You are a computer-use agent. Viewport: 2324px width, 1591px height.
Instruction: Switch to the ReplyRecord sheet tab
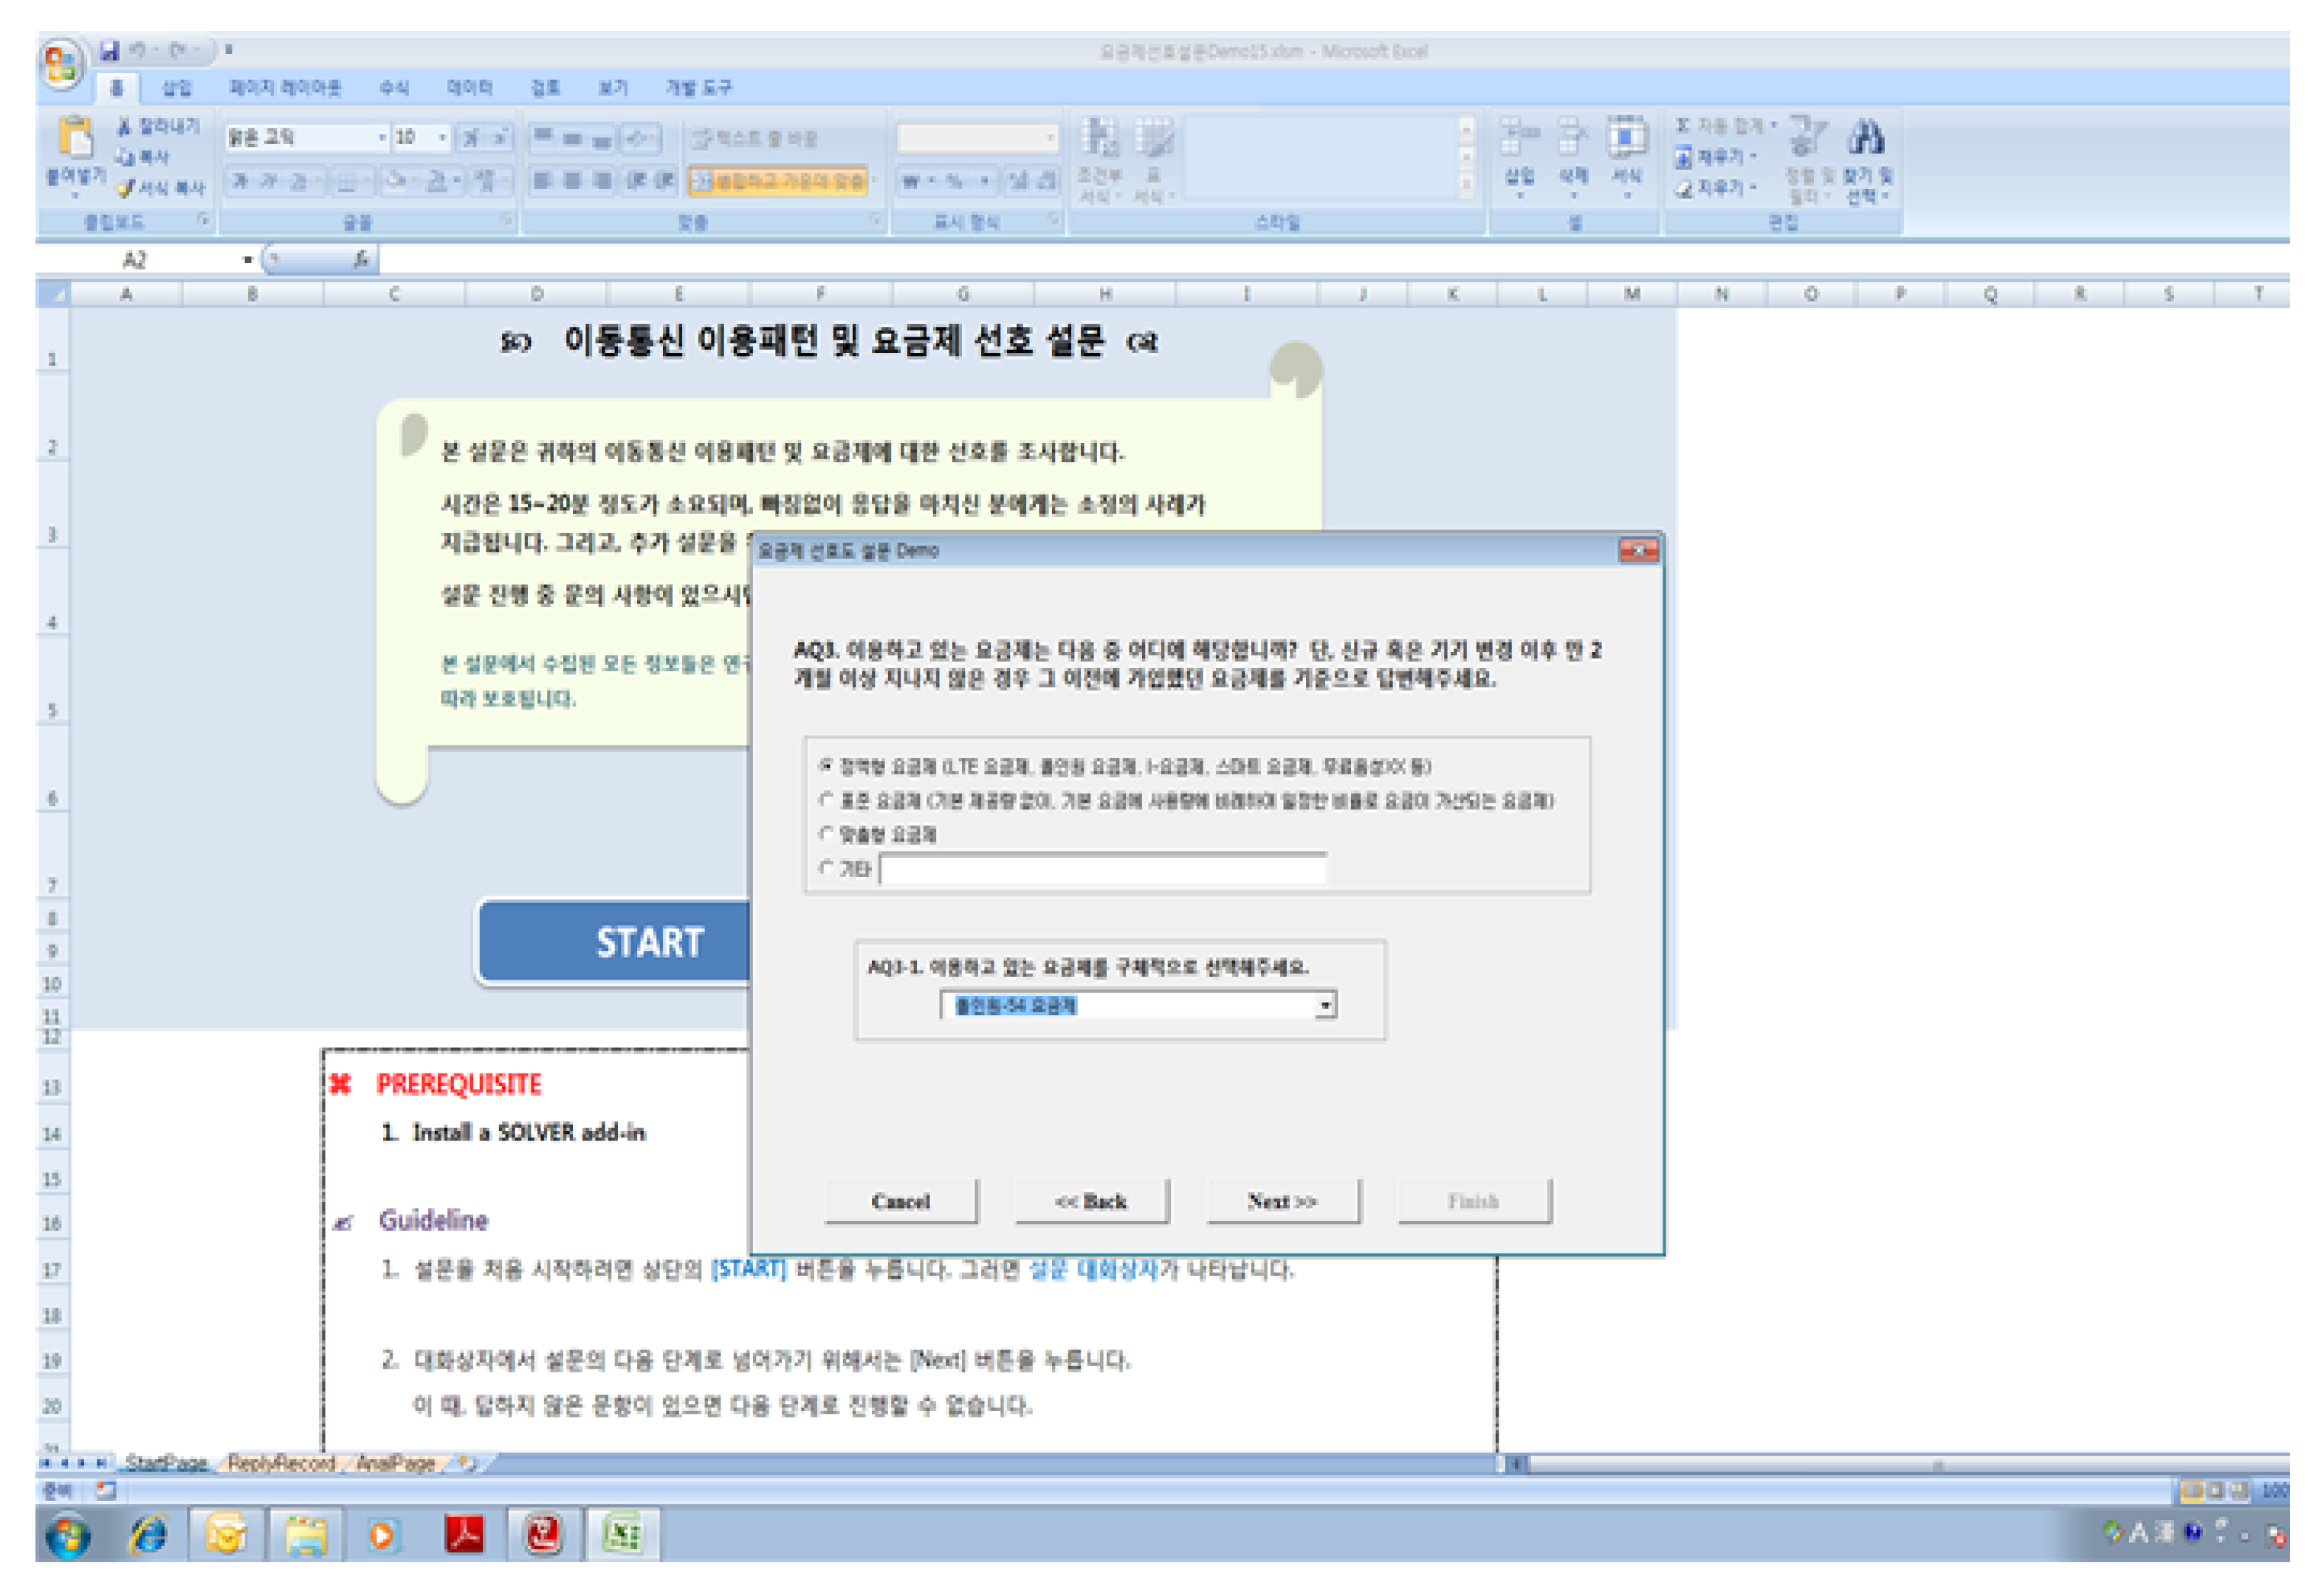pyautogui.click(x=281, y=1464)
